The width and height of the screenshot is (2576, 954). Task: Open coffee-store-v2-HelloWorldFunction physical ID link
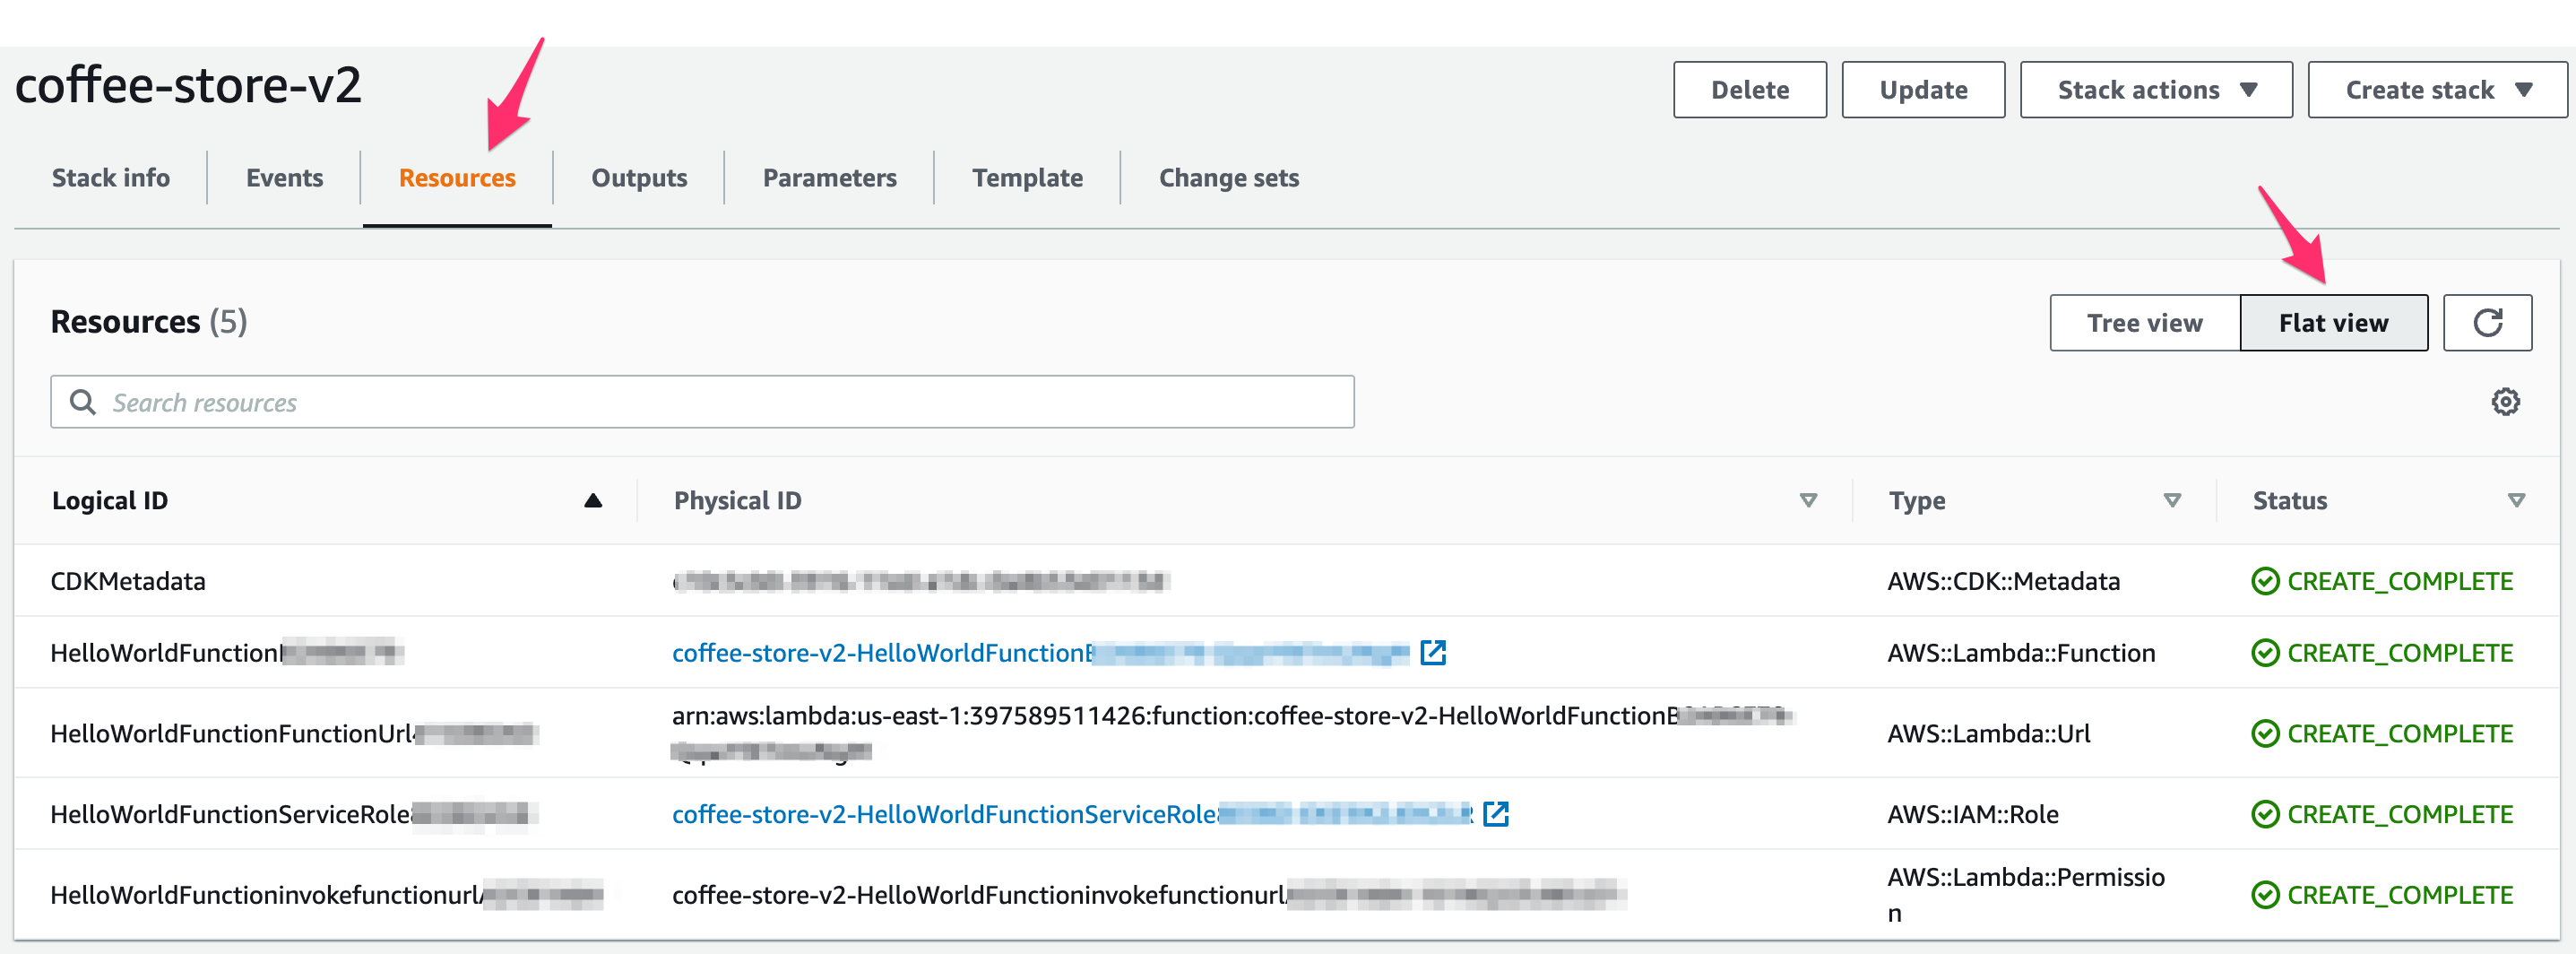pos(1040,653)
